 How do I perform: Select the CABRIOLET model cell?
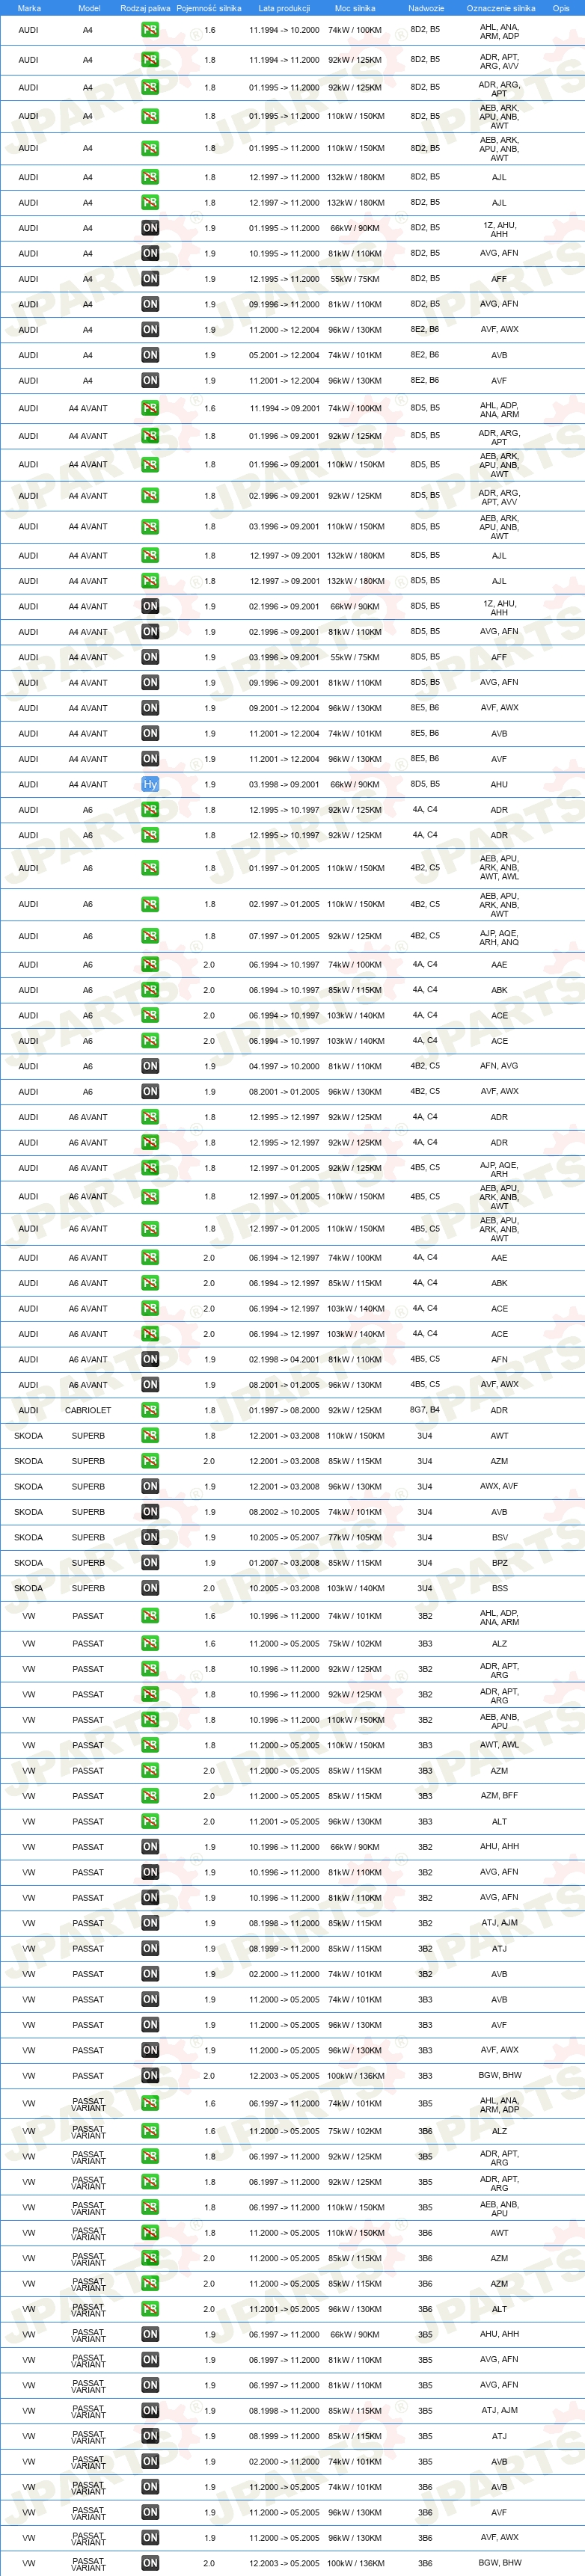(x=88, y=1410)
